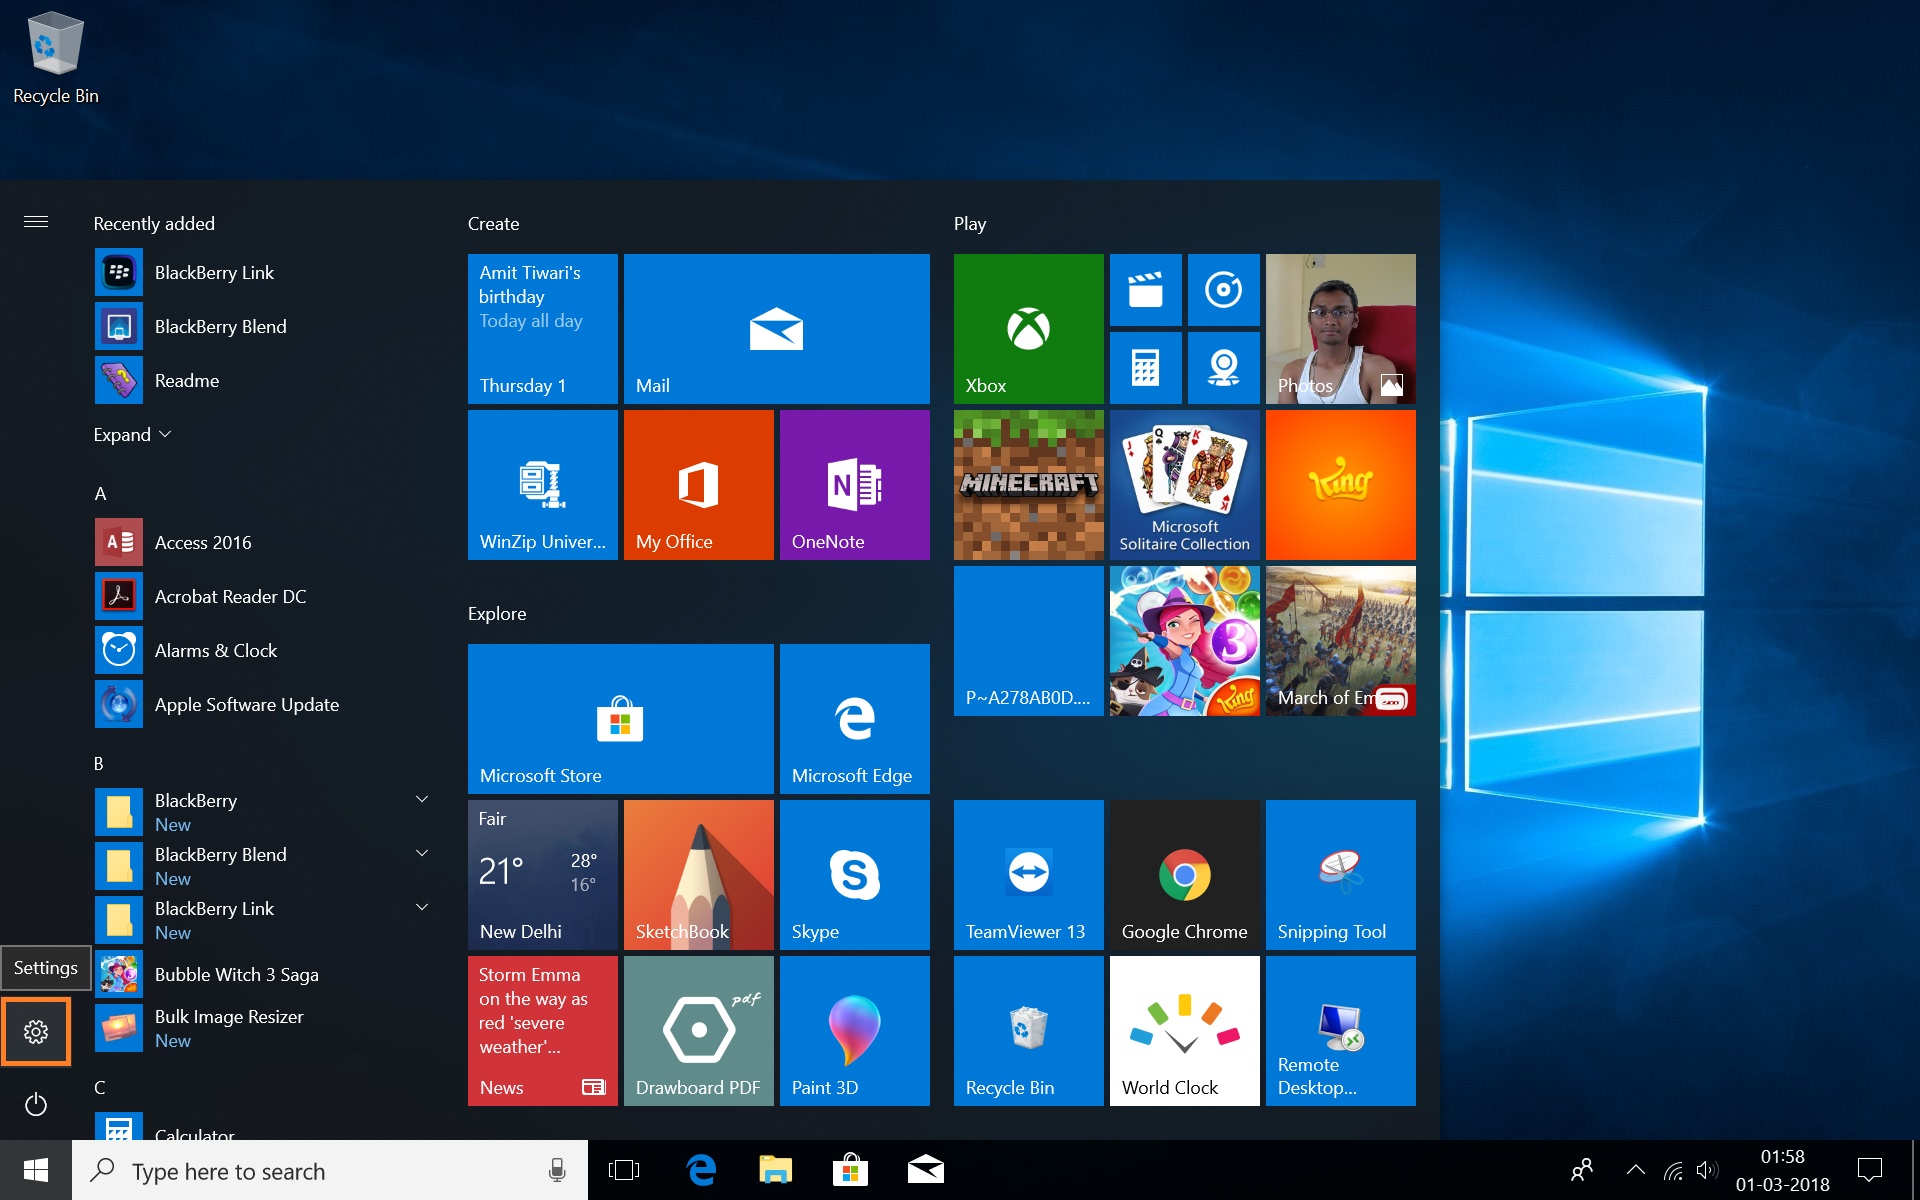
Task: Open the Recycle Bin tile in Start
Action: pos(1029,1031)
